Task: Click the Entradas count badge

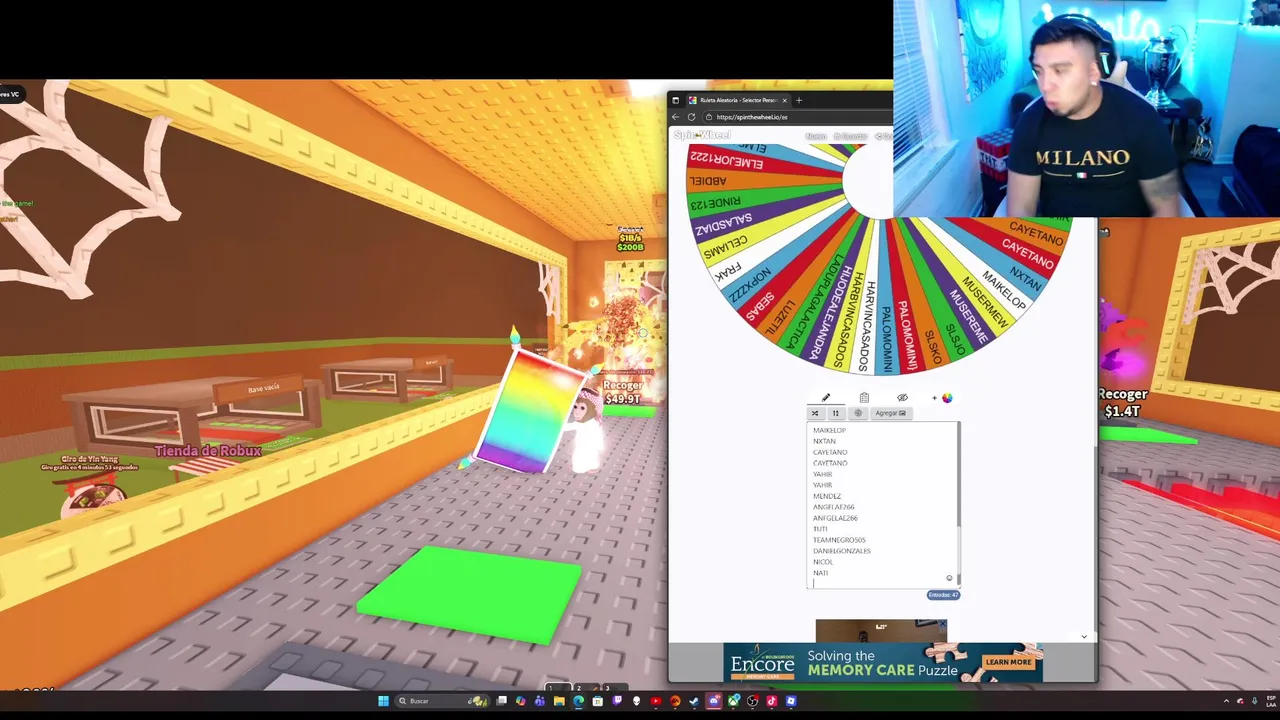Action: point(943,595)
